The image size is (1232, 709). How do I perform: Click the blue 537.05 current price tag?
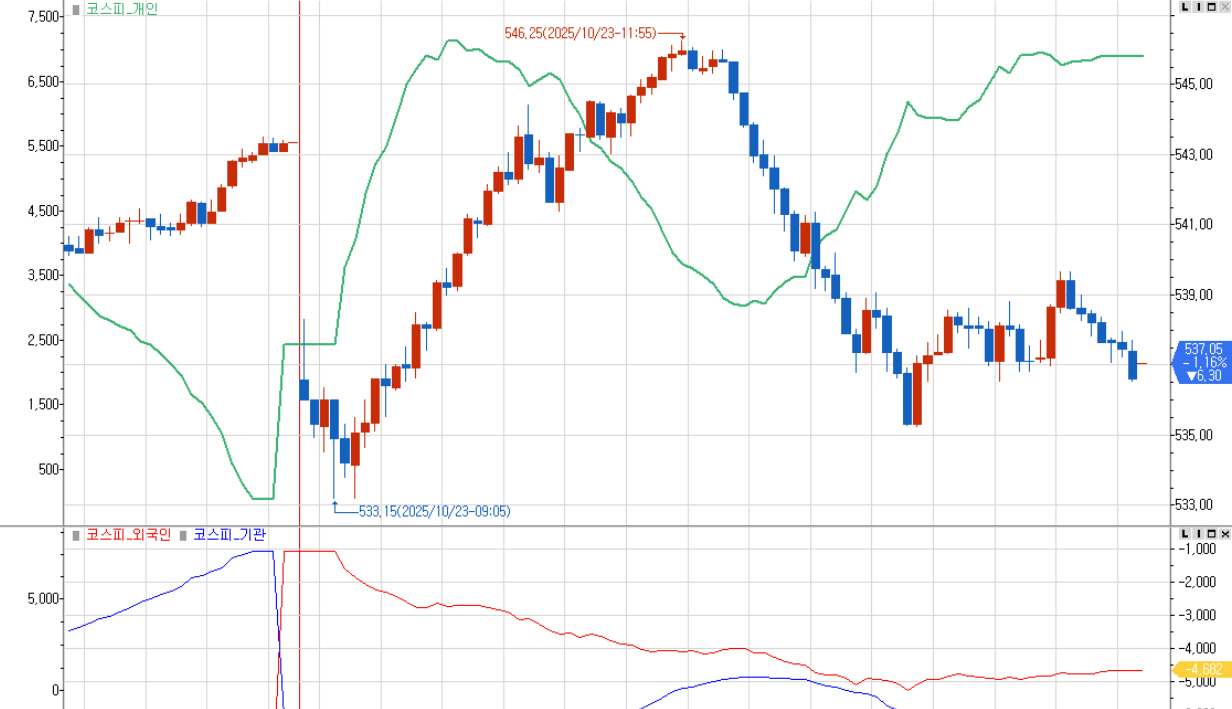tap(1203, 362)
